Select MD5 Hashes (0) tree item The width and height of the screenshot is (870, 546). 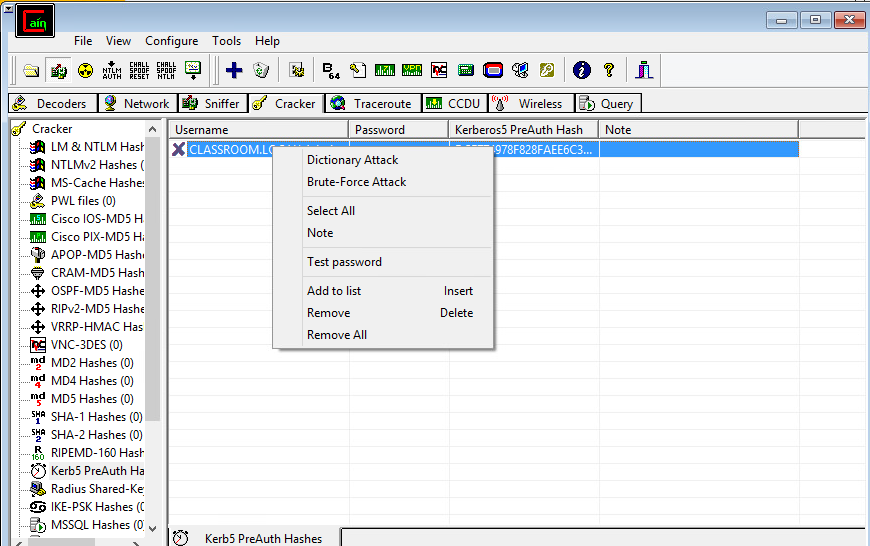[x=92, y=399]
